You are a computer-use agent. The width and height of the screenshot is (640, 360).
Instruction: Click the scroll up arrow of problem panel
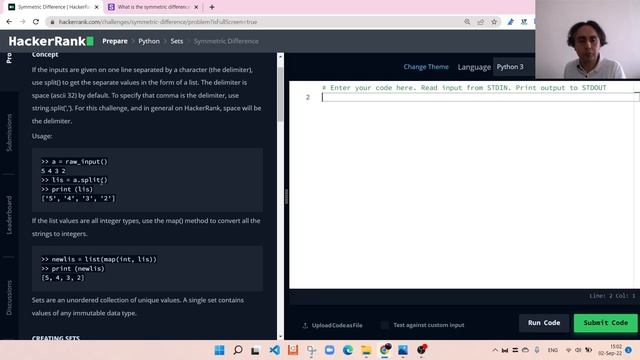280,57
